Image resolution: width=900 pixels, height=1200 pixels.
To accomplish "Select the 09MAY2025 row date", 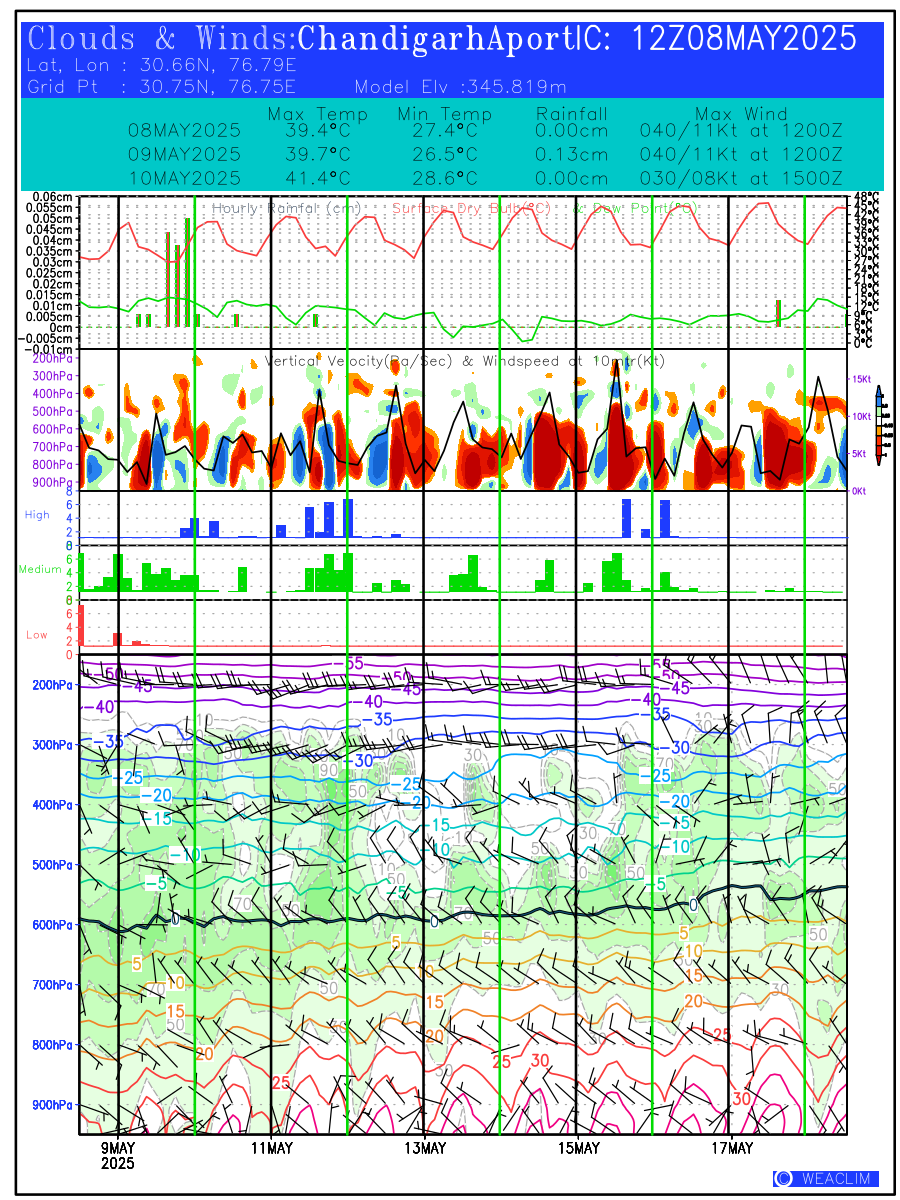I will [185, 155].
